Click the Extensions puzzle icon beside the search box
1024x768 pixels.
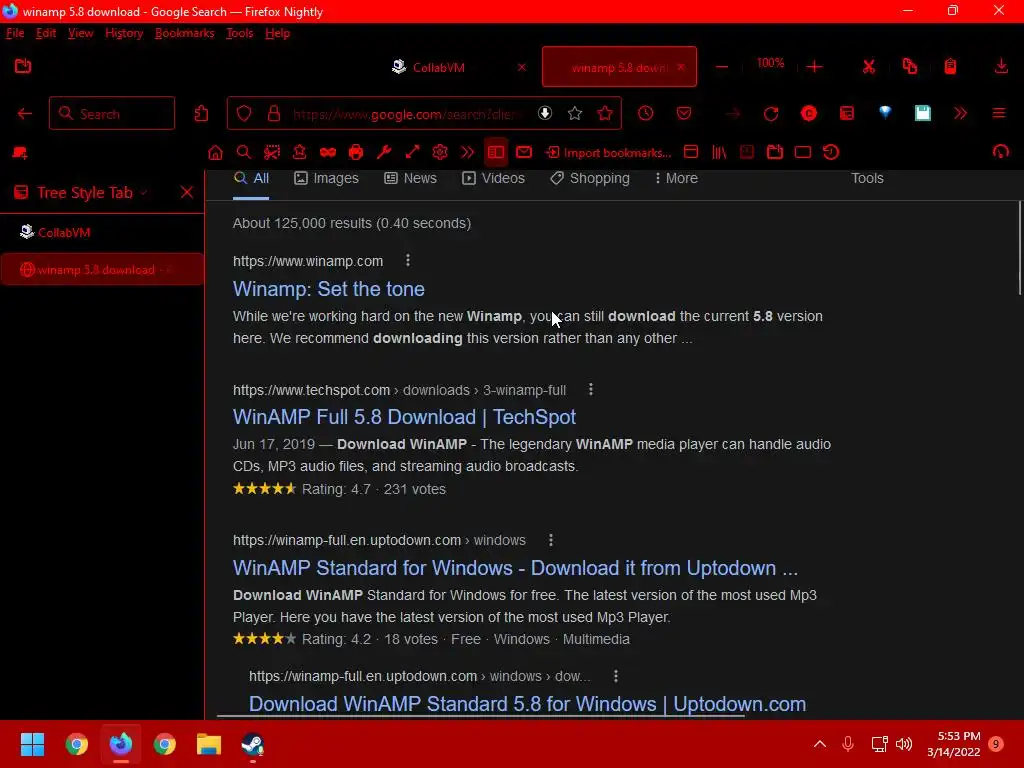[201, 114]
